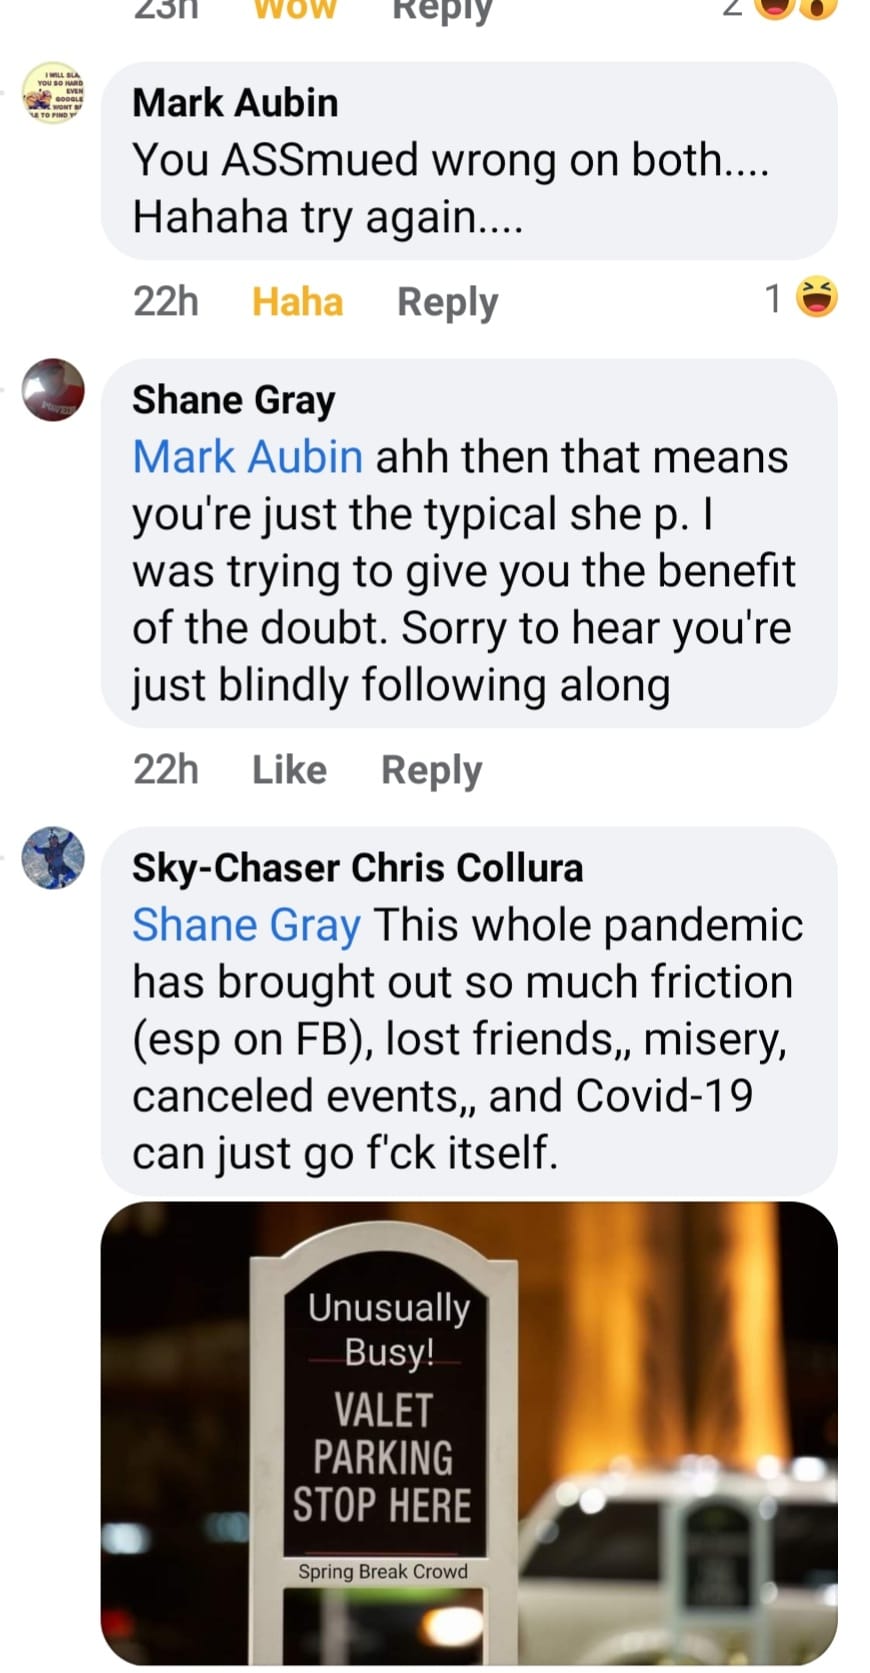View reaction emojis on top comment
Image resolution: width=870 pixels, height=1673 pixels.
click(x=797, y=8)
